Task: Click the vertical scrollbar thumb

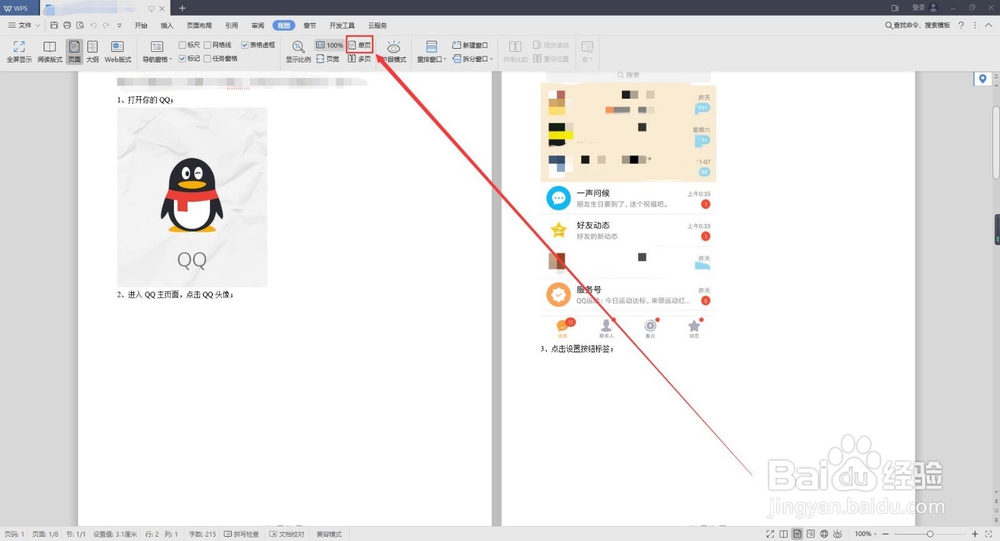Action: (x=996, y=142)
